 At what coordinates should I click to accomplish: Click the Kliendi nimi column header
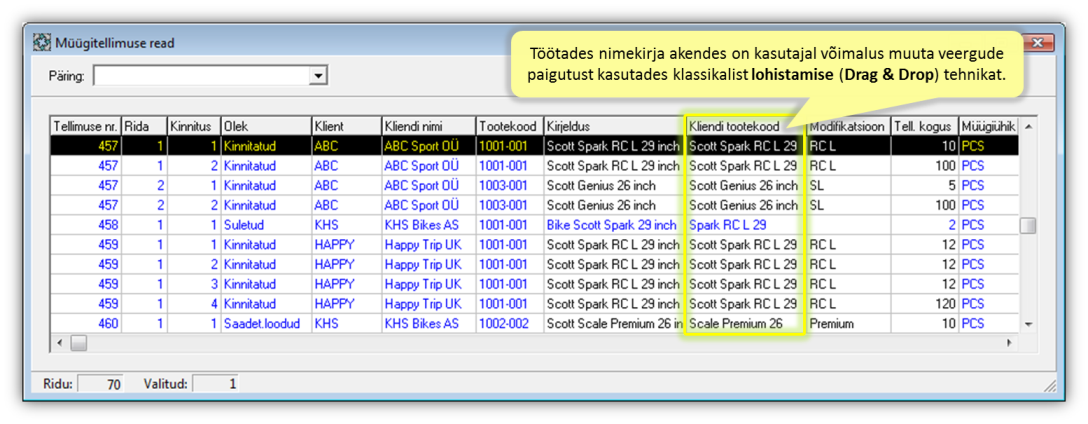428,126
